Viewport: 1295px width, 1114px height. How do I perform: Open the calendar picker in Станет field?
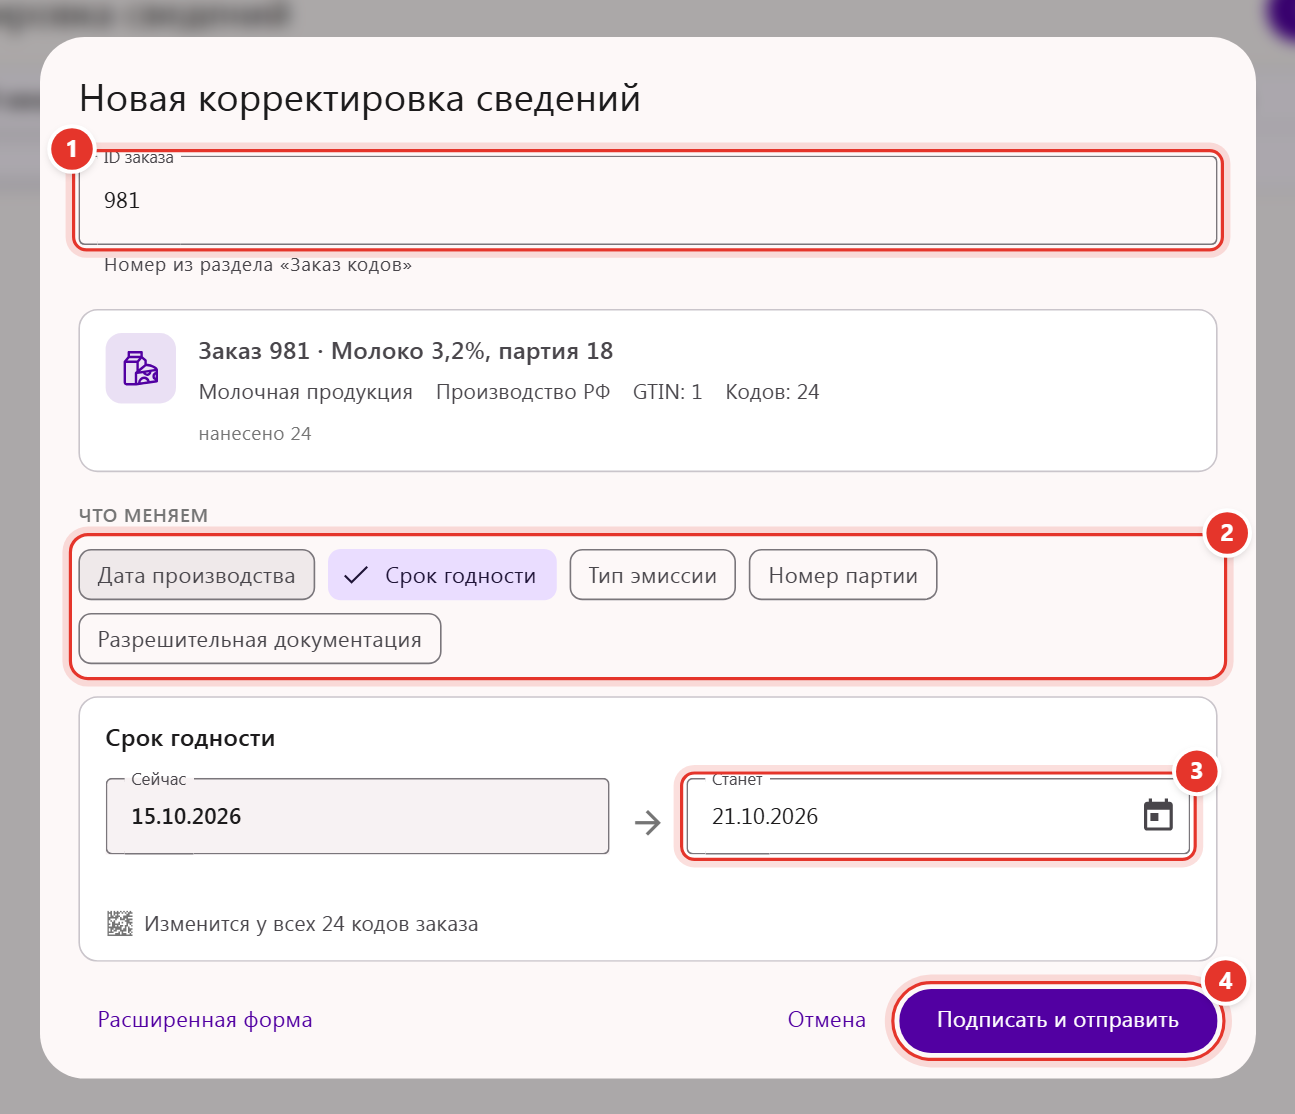pyautogui.click(x=1158, y=815)
